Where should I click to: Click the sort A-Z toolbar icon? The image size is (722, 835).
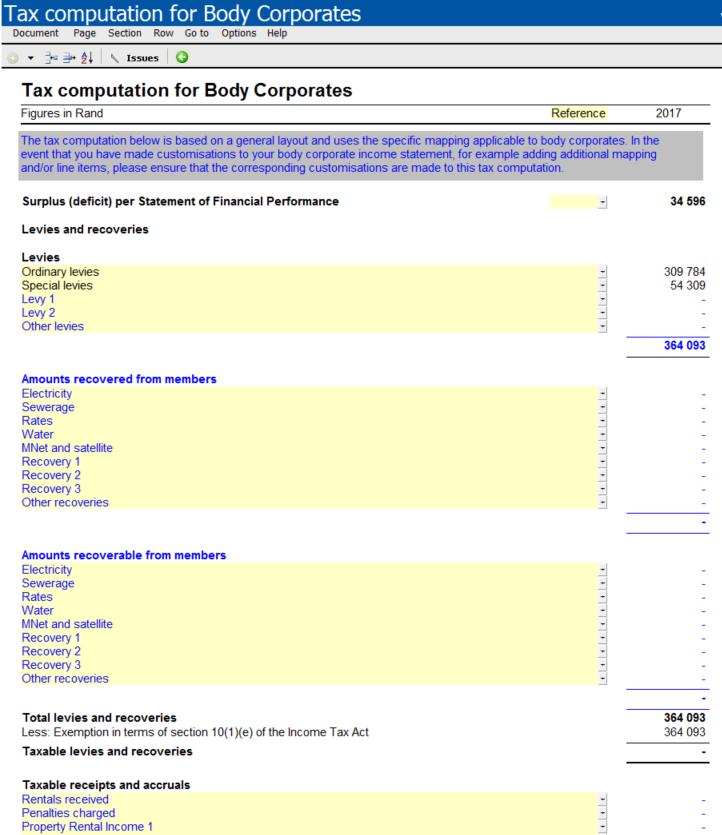[86, 58]
